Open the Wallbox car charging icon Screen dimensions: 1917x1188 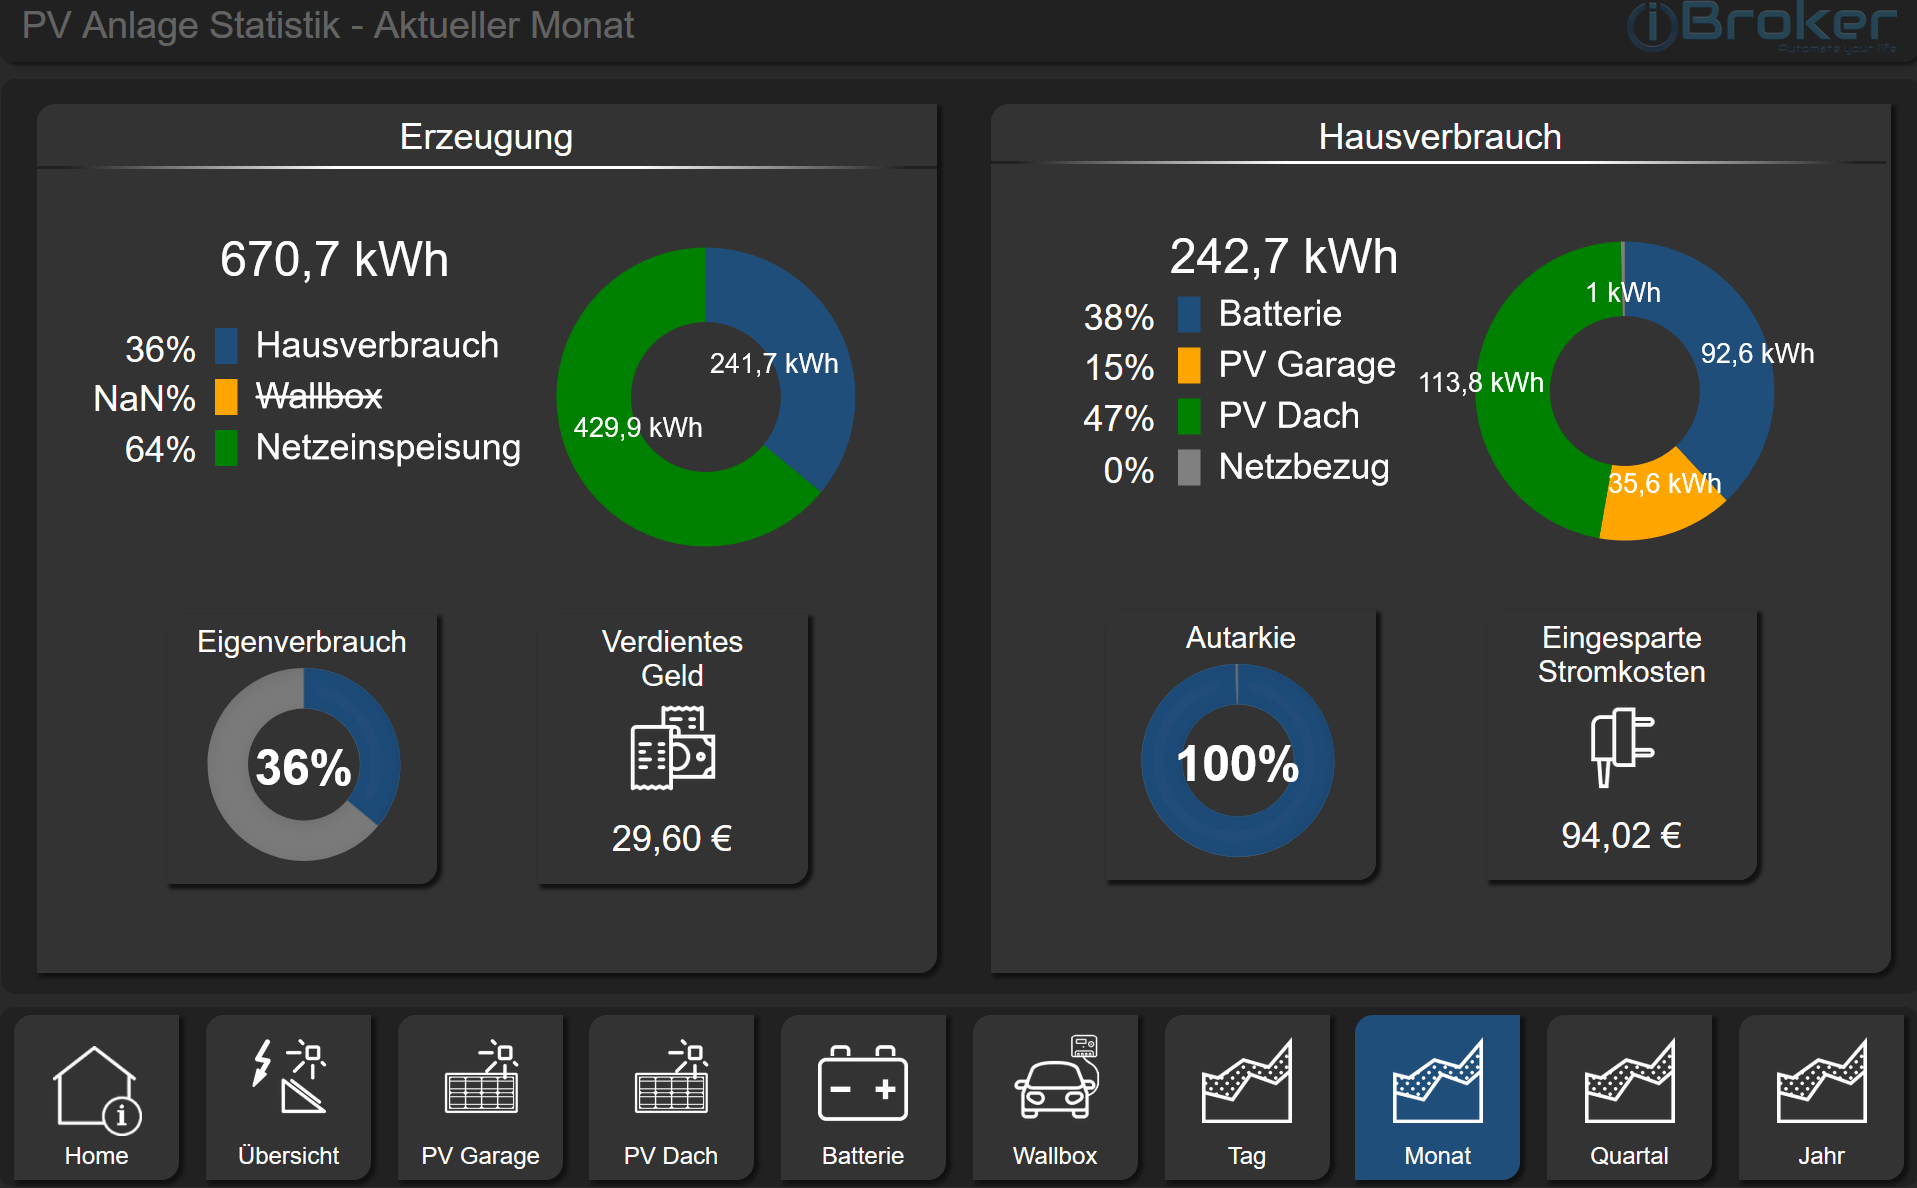tap(1055, 1080)
